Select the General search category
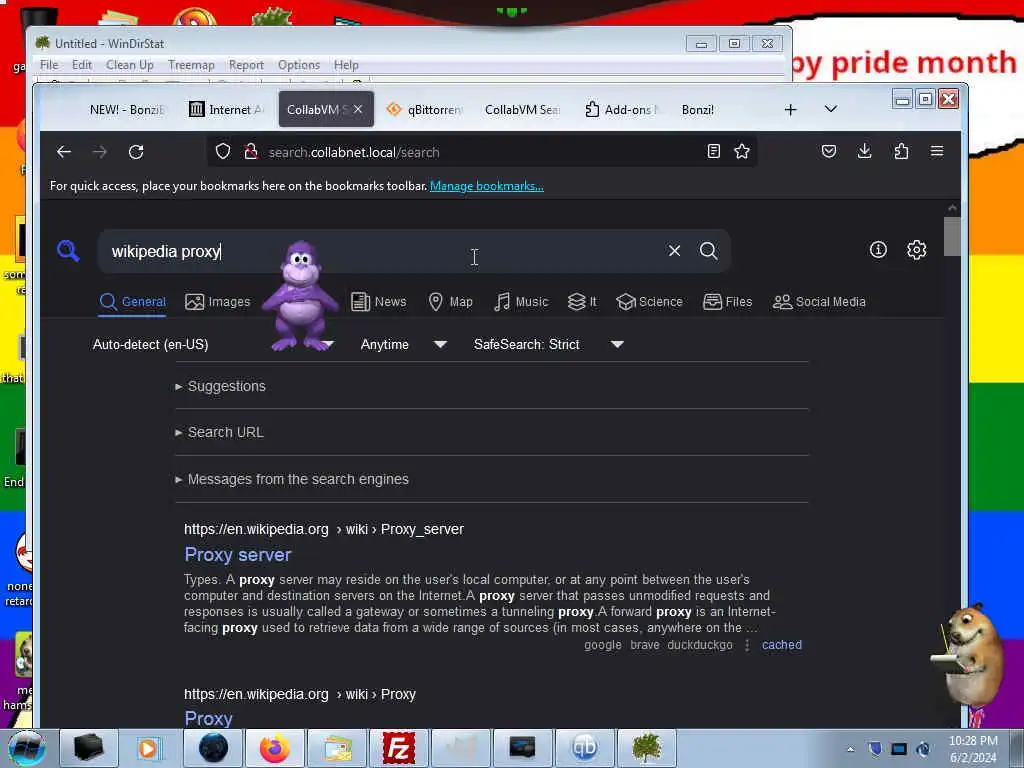The image size is (1024, 768). click(x=133, y=302)
